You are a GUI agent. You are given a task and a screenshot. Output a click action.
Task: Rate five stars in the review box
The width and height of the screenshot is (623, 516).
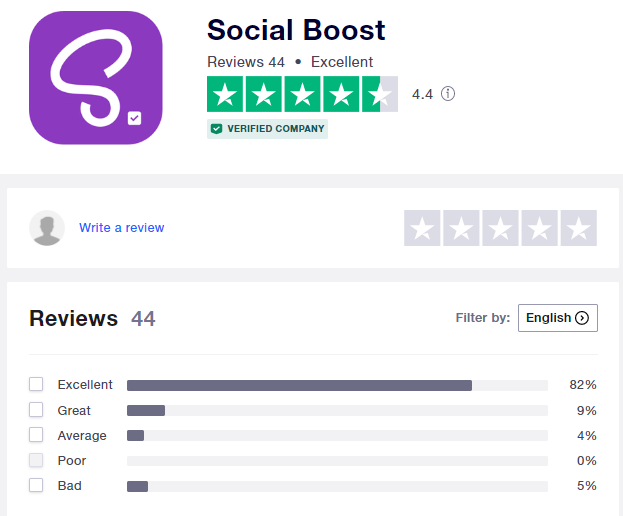578,228
